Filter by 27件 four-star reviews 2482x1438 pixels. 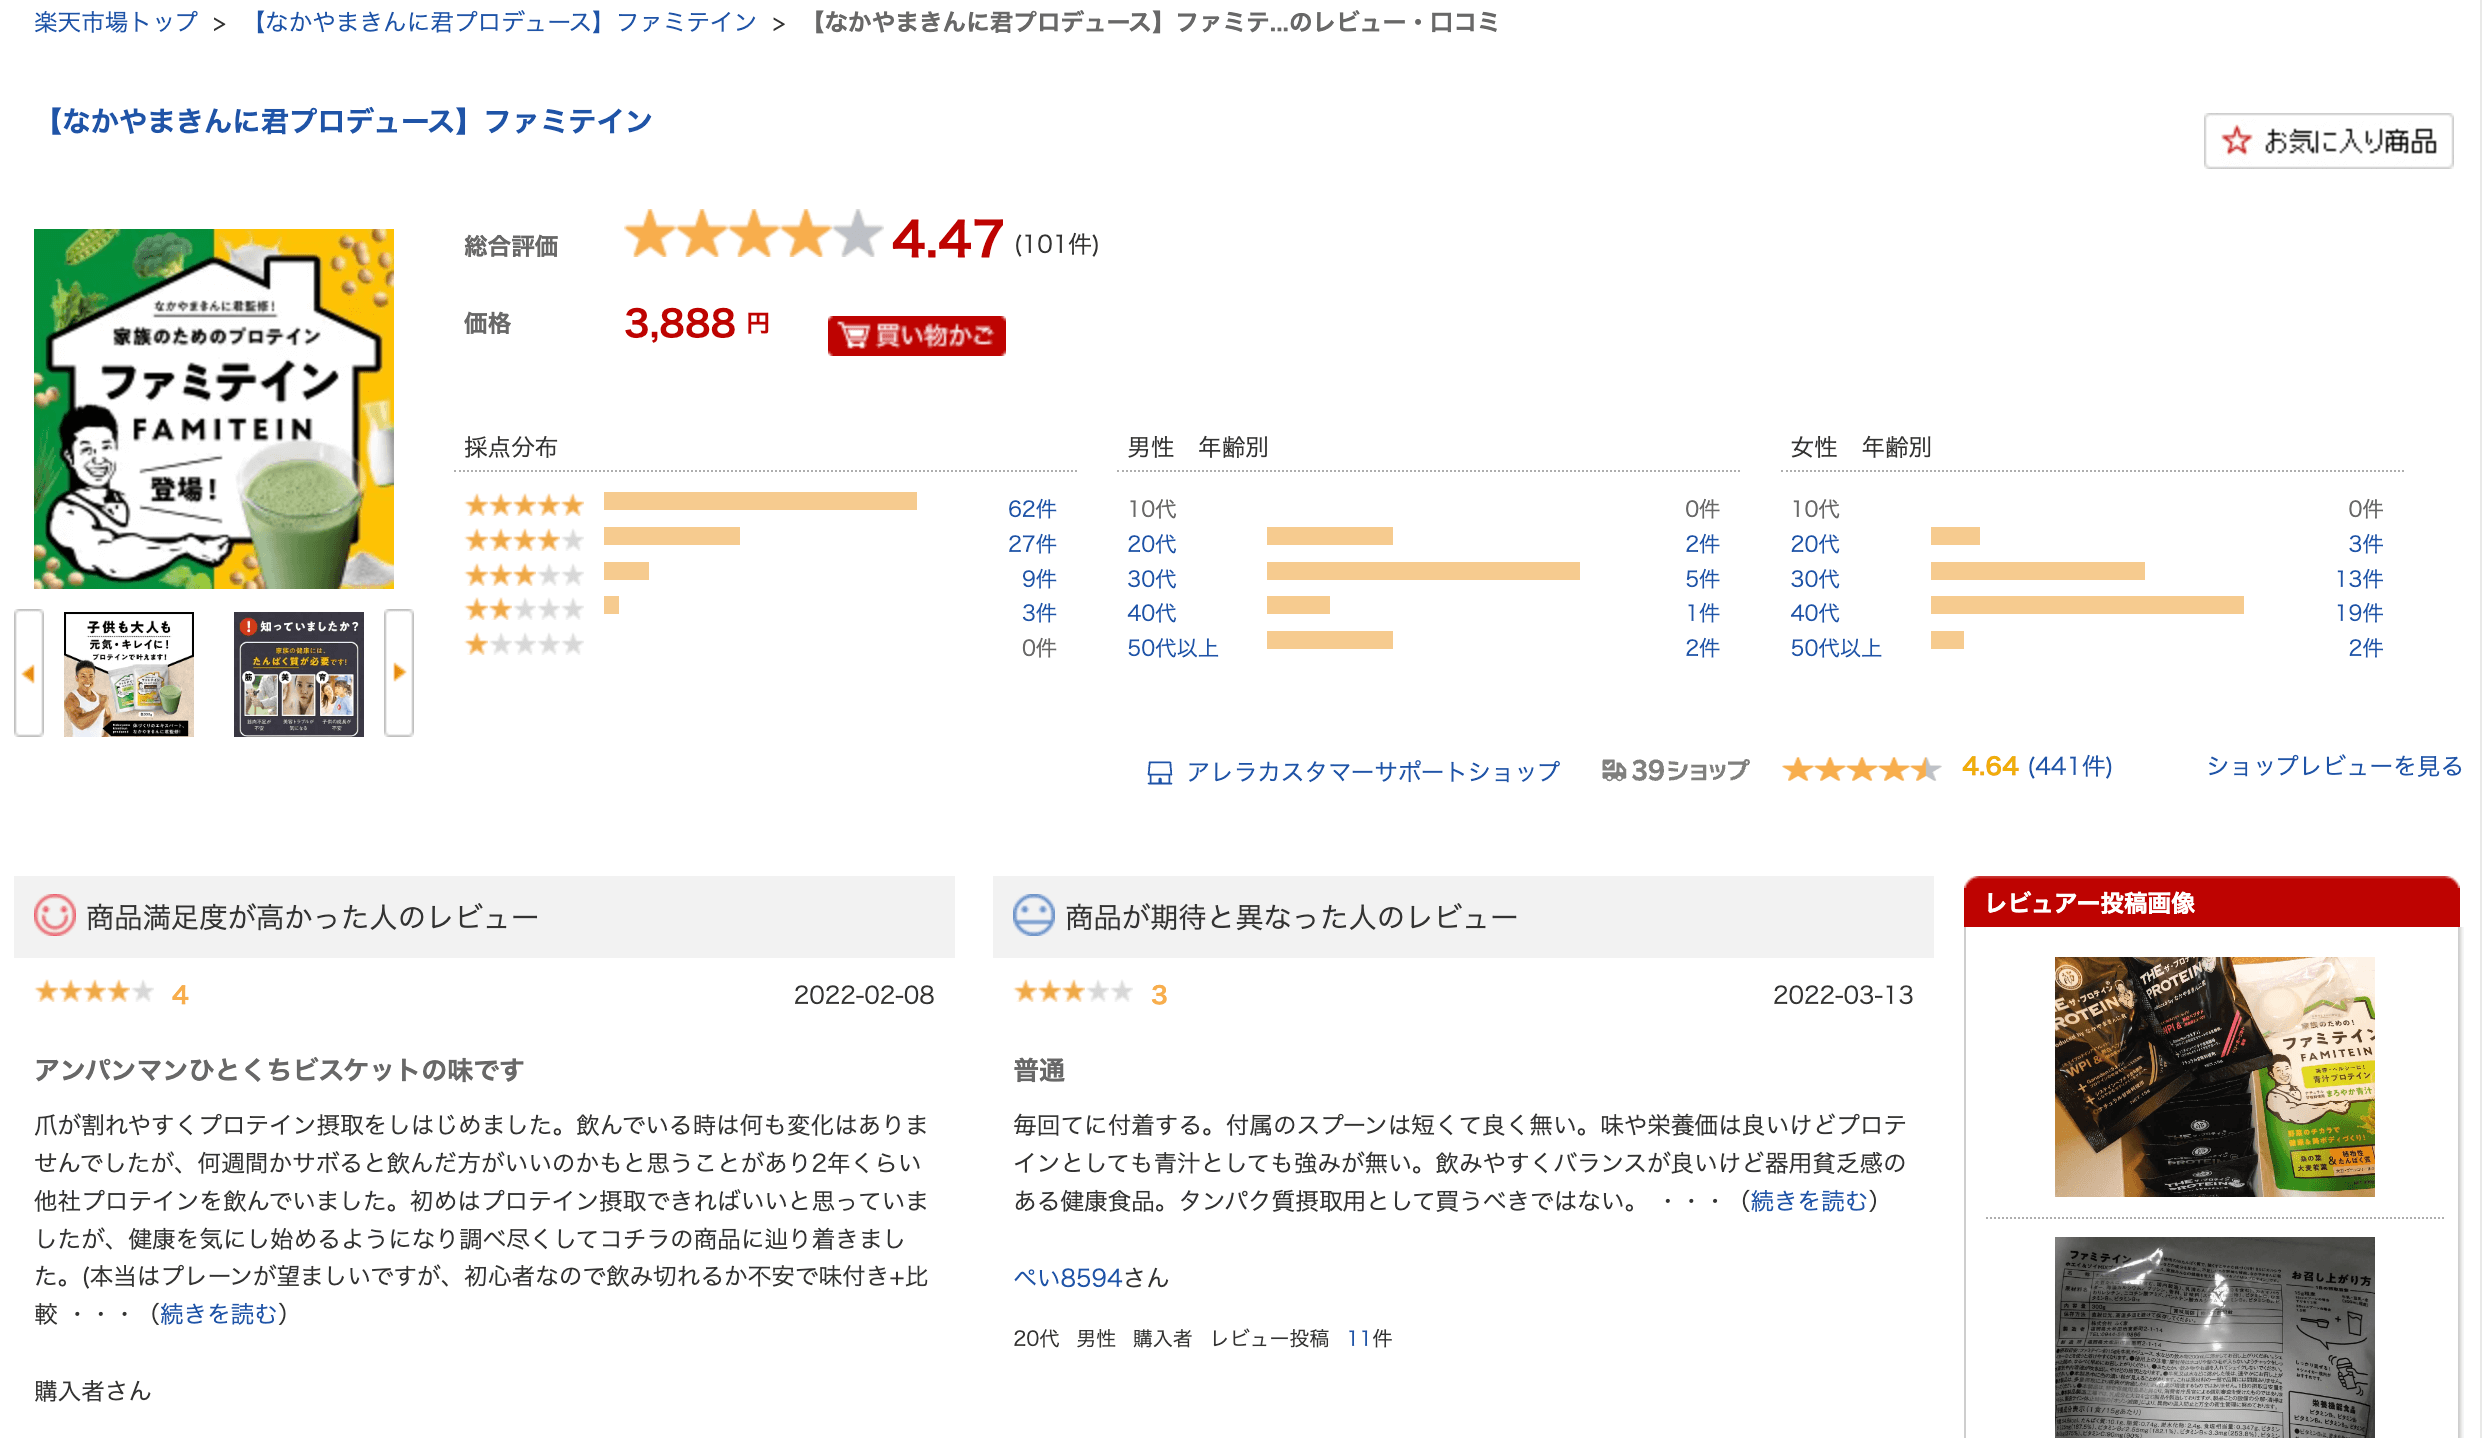coord(1032,544)
